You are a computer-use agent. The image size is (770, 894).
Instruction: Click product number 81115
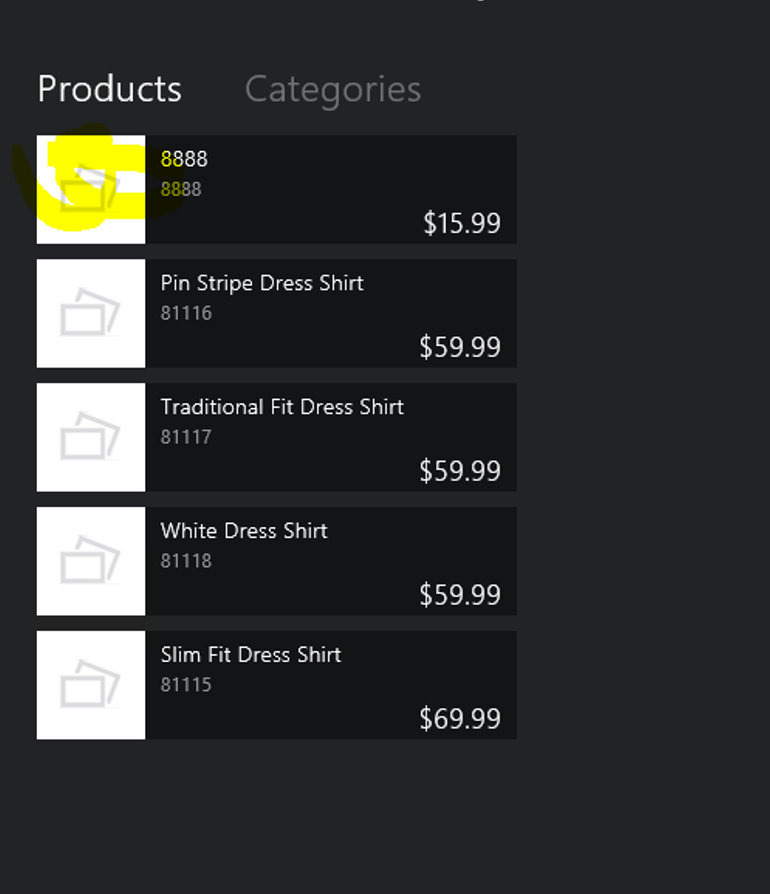click(x=186, y=685)
